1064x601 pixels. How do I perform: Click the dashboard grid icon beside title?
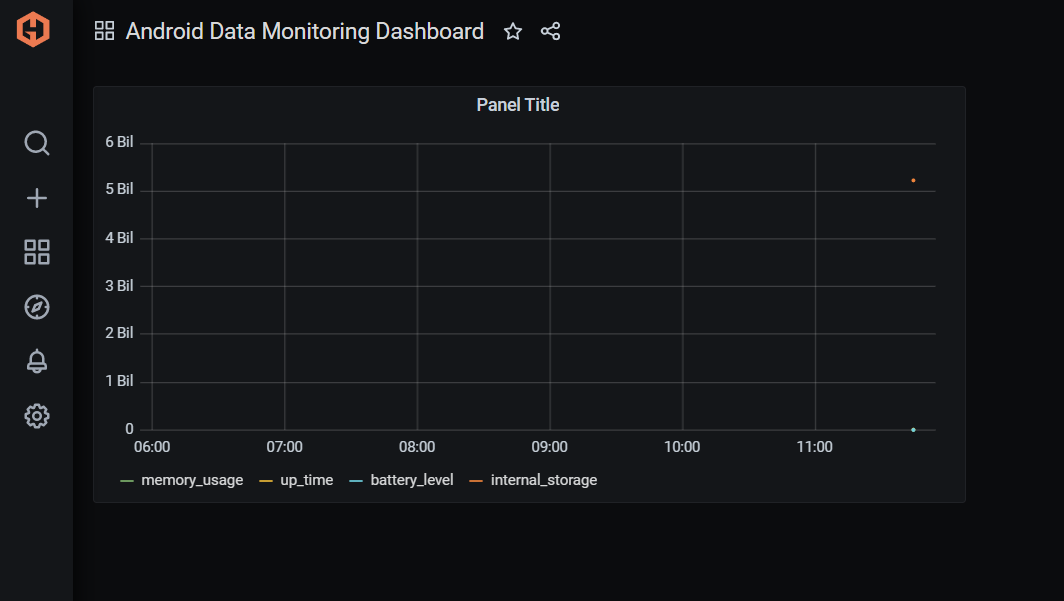pyautogui.click(x=104, y=31)
